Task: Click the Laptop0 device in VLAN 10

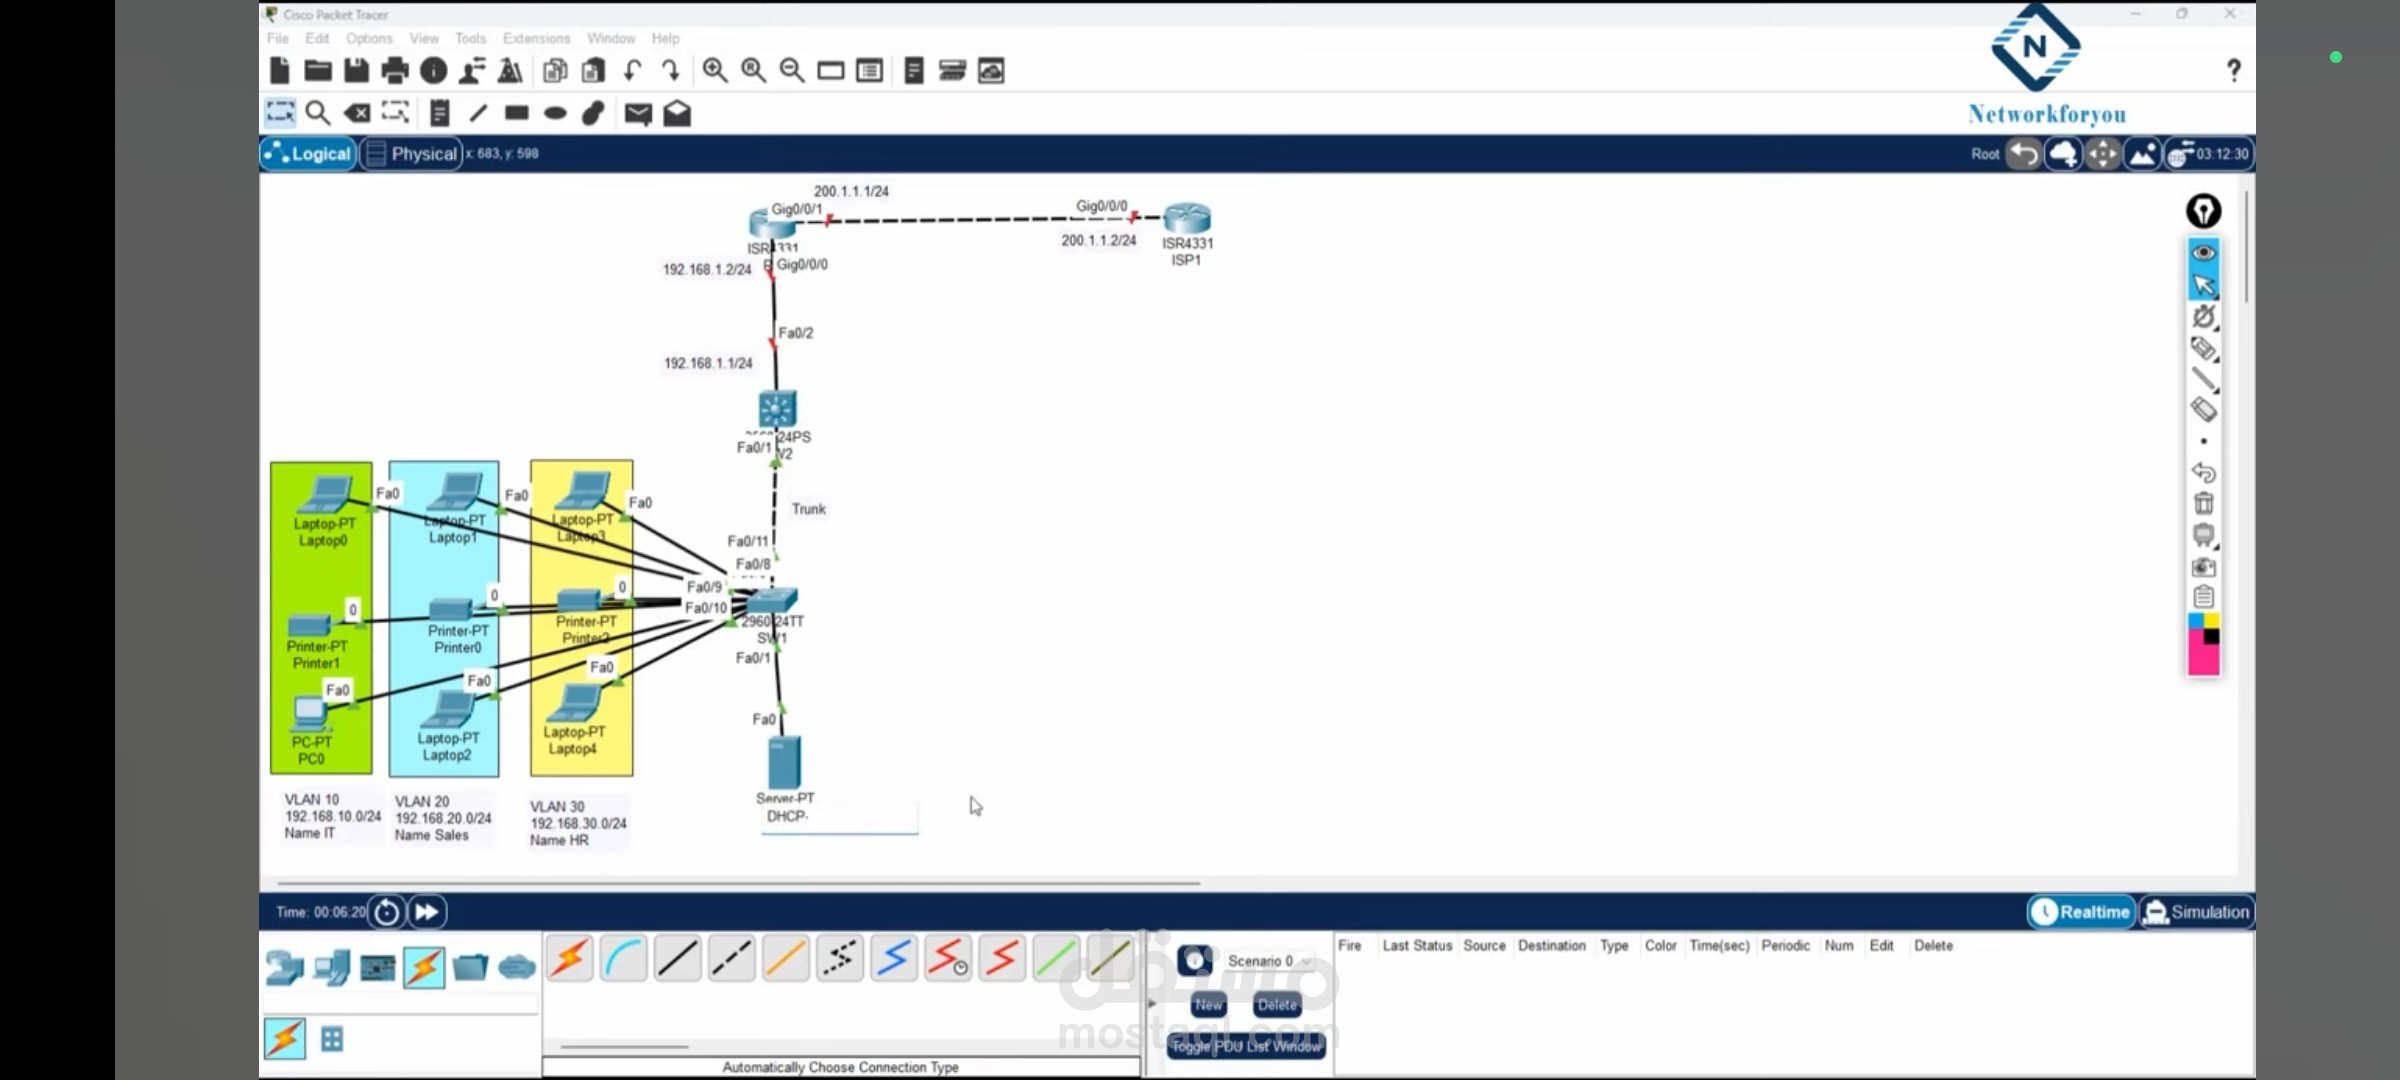Action: tap(324, 496)
